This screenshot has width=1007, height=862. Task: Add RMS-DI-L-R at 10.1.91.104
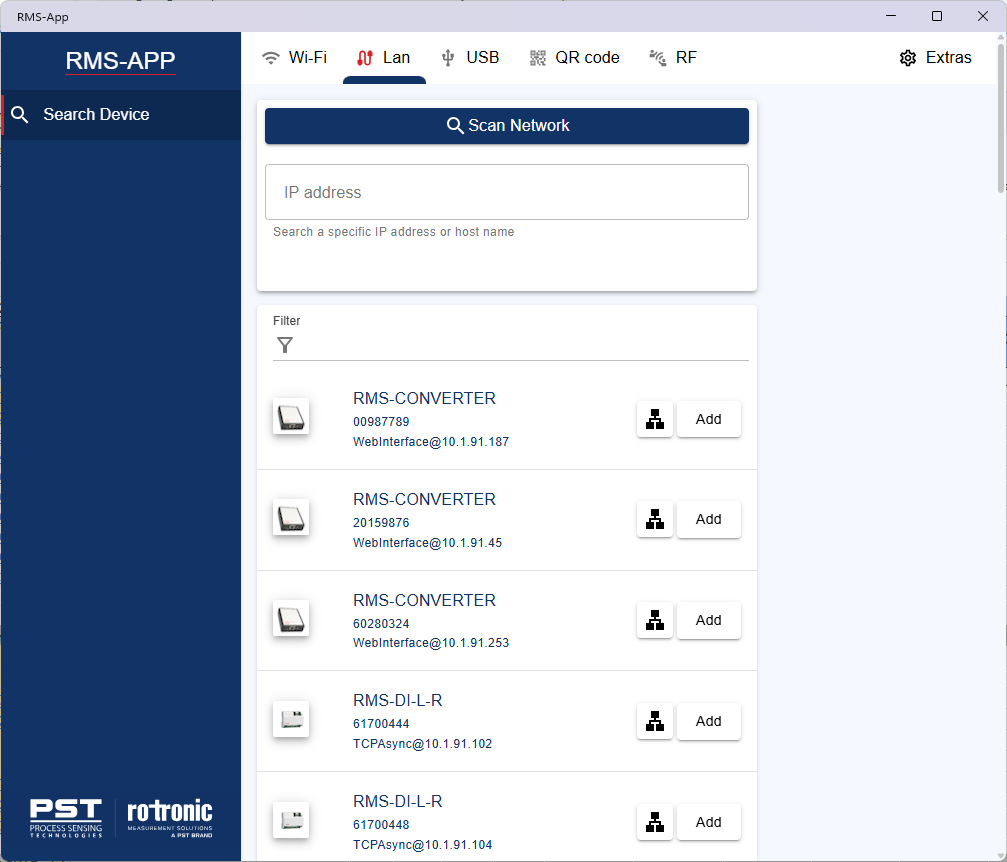point(708,823)
